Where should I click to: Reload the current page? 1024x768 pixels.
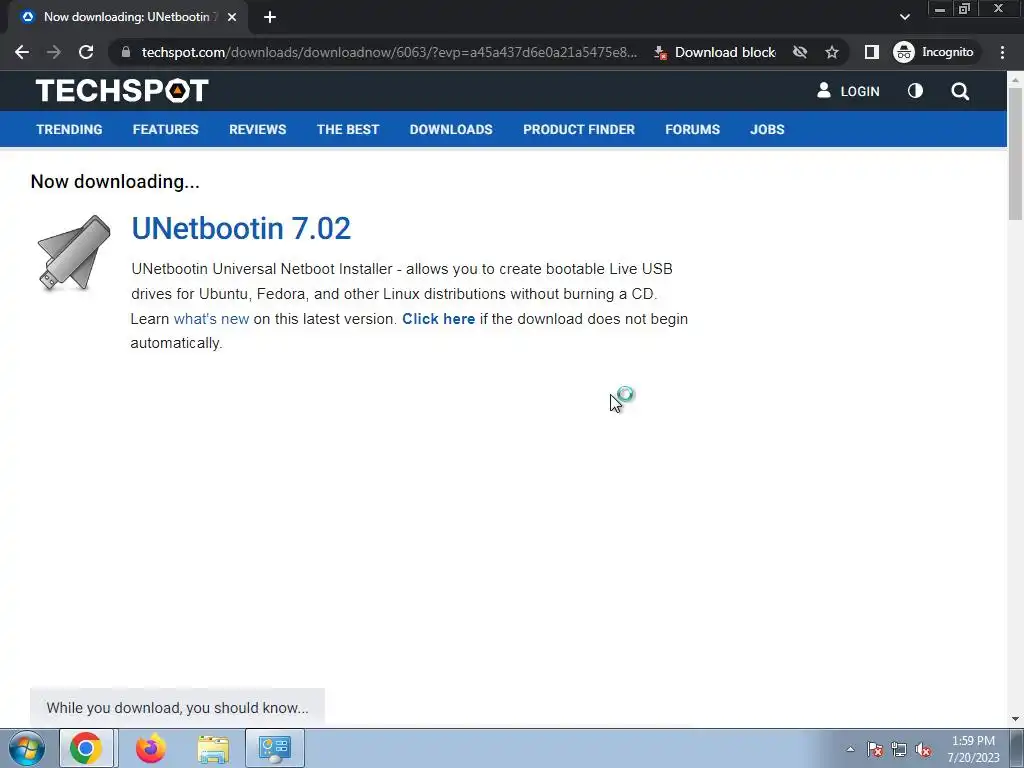86,52
